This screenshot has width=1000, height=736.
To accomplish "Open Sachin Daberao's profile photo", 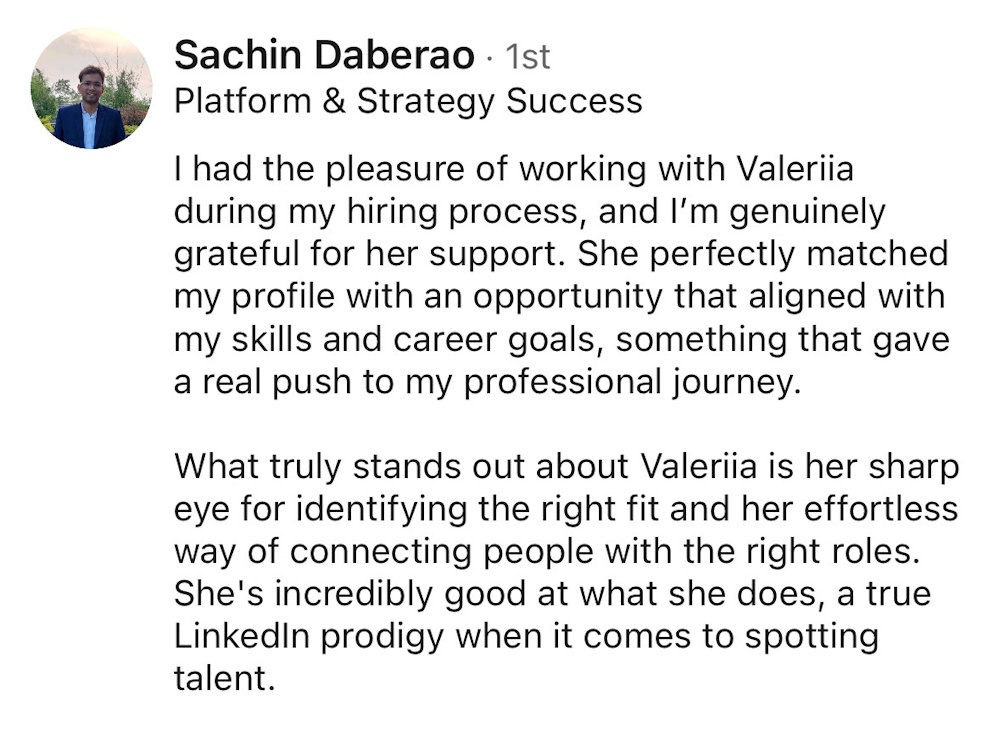I will [91, 89].
